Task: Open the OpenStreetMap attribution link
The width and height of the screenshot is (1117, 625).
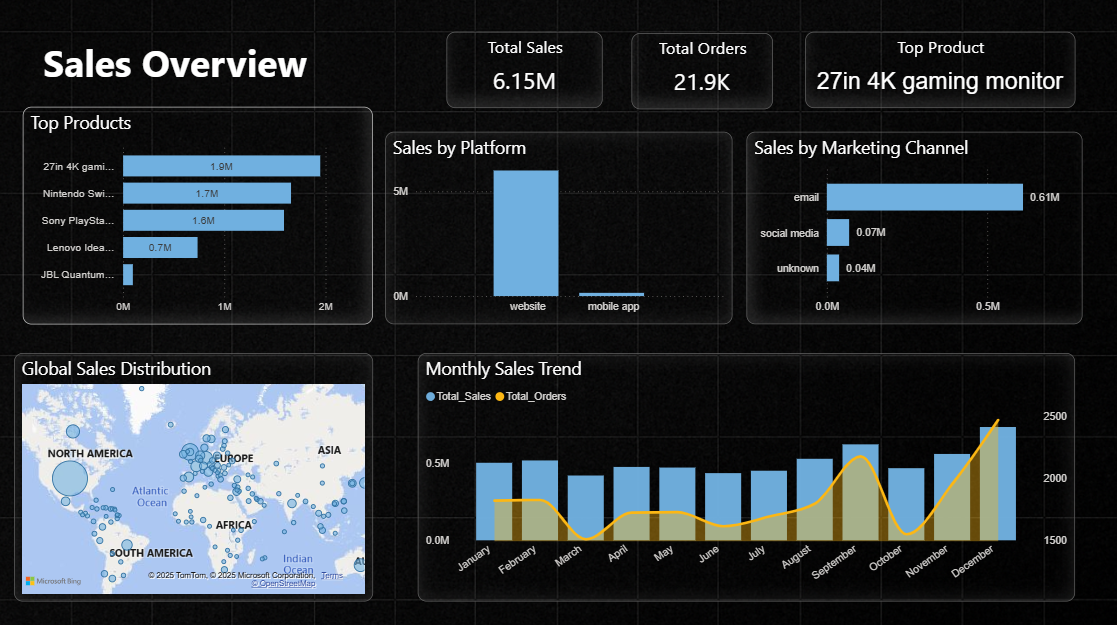Action: point(283,583)
